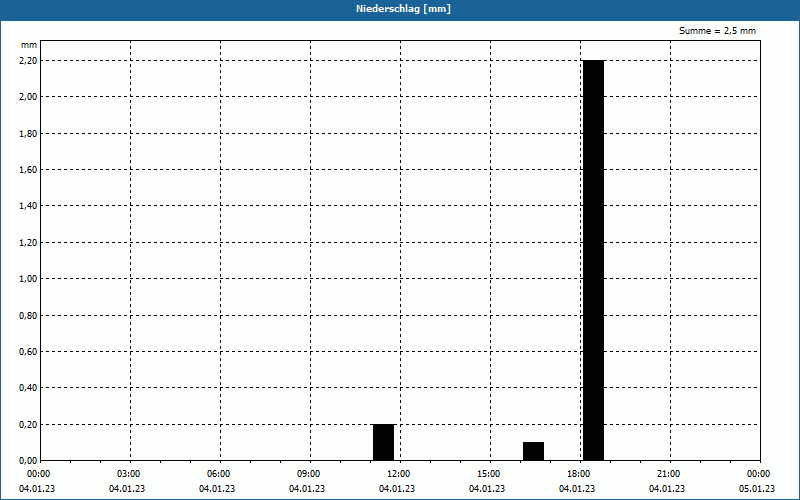Select the 1,40 y-axis value

click(28, 206)
